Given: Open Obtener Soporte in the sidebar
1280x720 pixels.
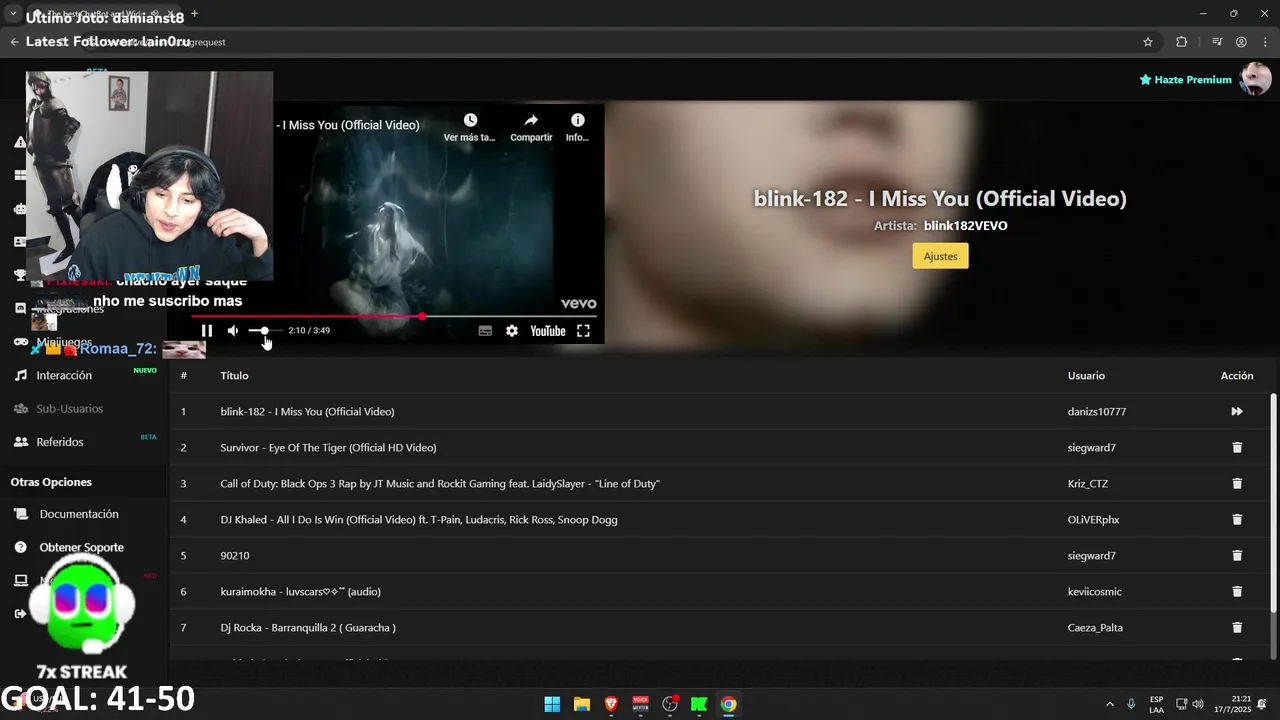Looking at the screenshot, I should [x=82, y=547].
